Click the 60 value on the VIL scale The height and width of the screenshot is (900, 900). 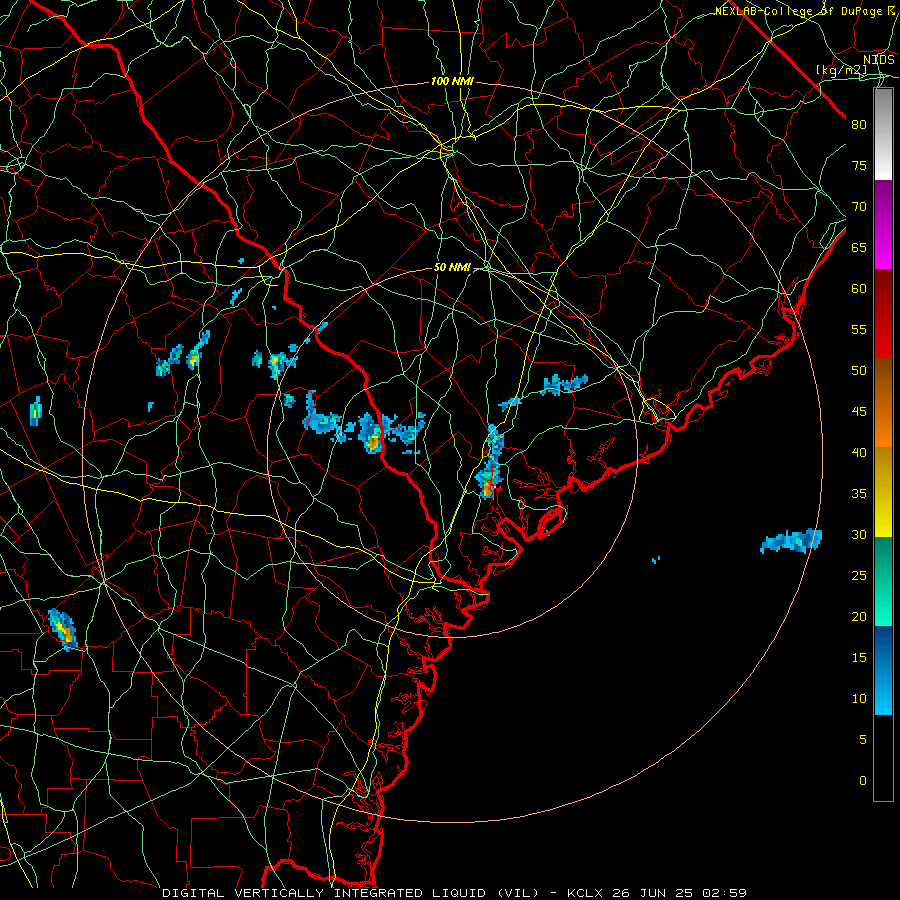click(859, 289)
